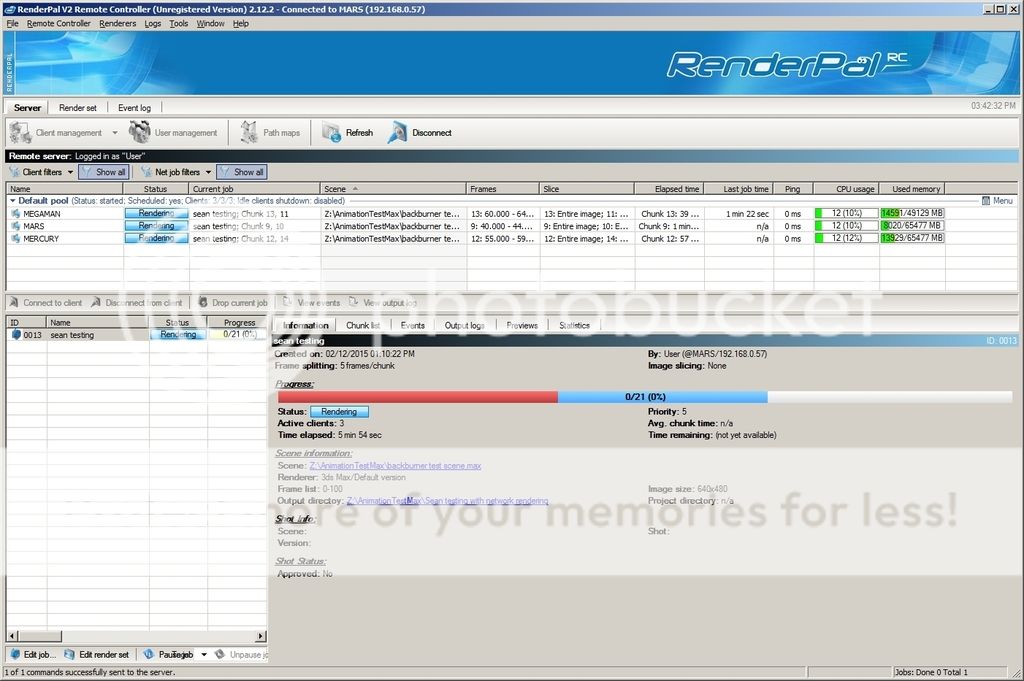Screen dimensions: 1024x681
Task: Click the Disconnect from client icon
Action: 96,302
